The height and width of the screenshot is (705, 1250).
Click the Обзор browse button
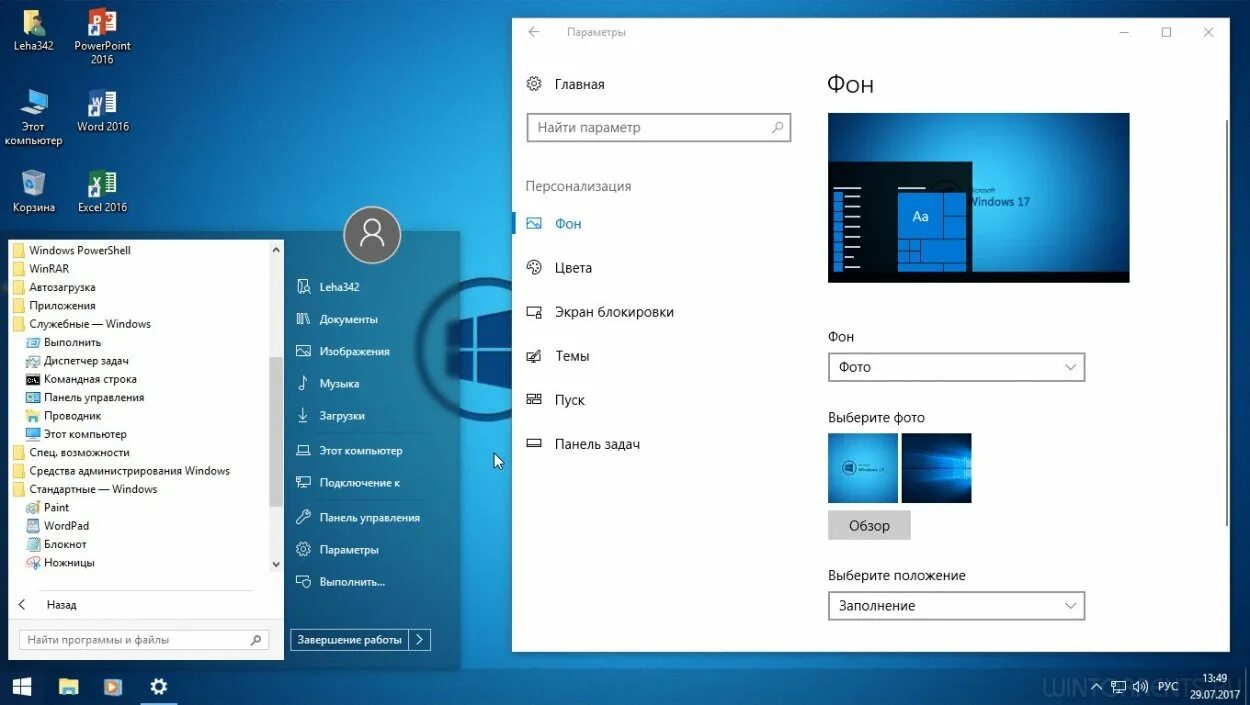coord(869,525)
